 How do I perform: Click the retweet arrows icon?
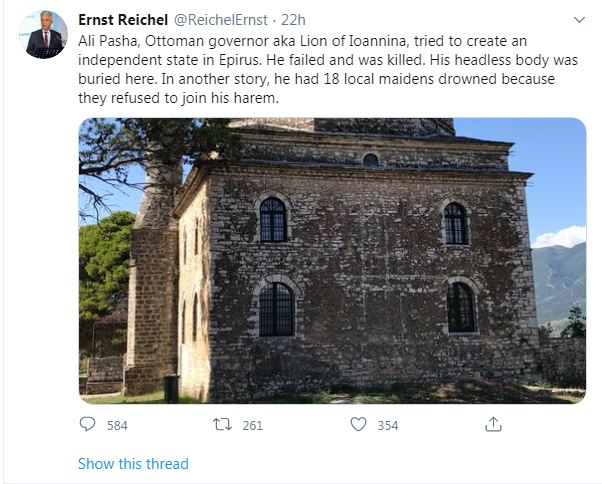point(223,424)
